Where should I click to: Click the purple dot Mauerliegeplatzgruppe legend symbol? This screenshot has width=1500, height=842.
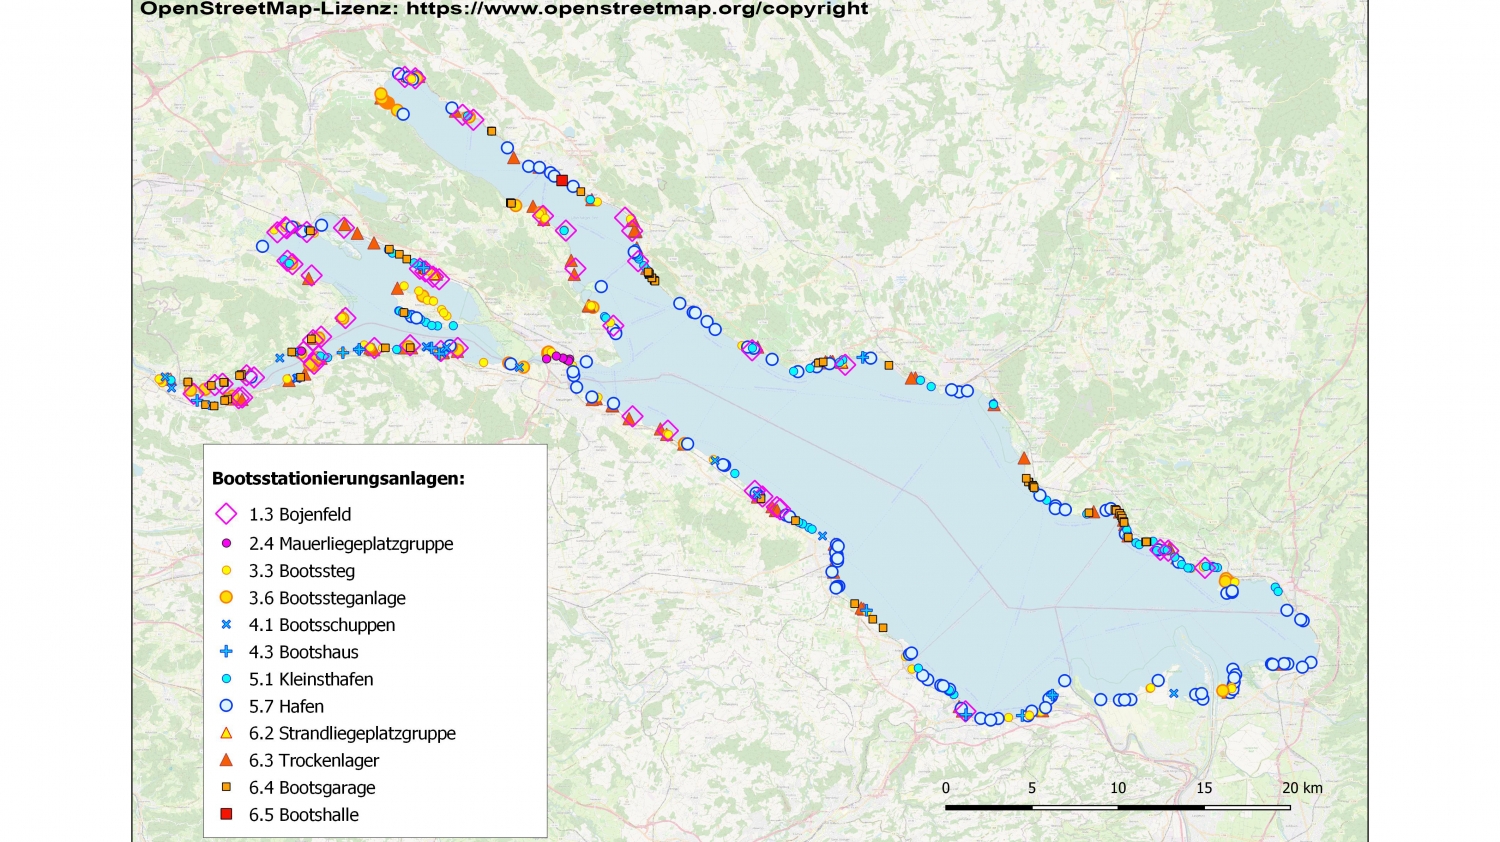[x=226, y=543]
